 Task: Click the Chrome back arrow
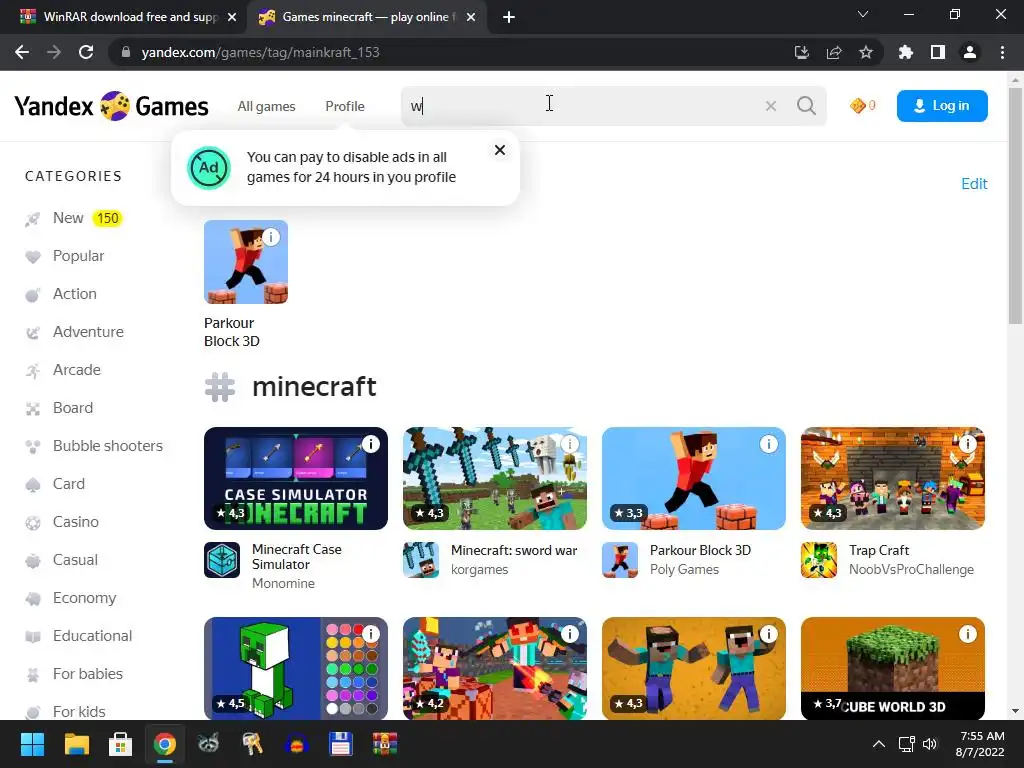coord(22,52)
